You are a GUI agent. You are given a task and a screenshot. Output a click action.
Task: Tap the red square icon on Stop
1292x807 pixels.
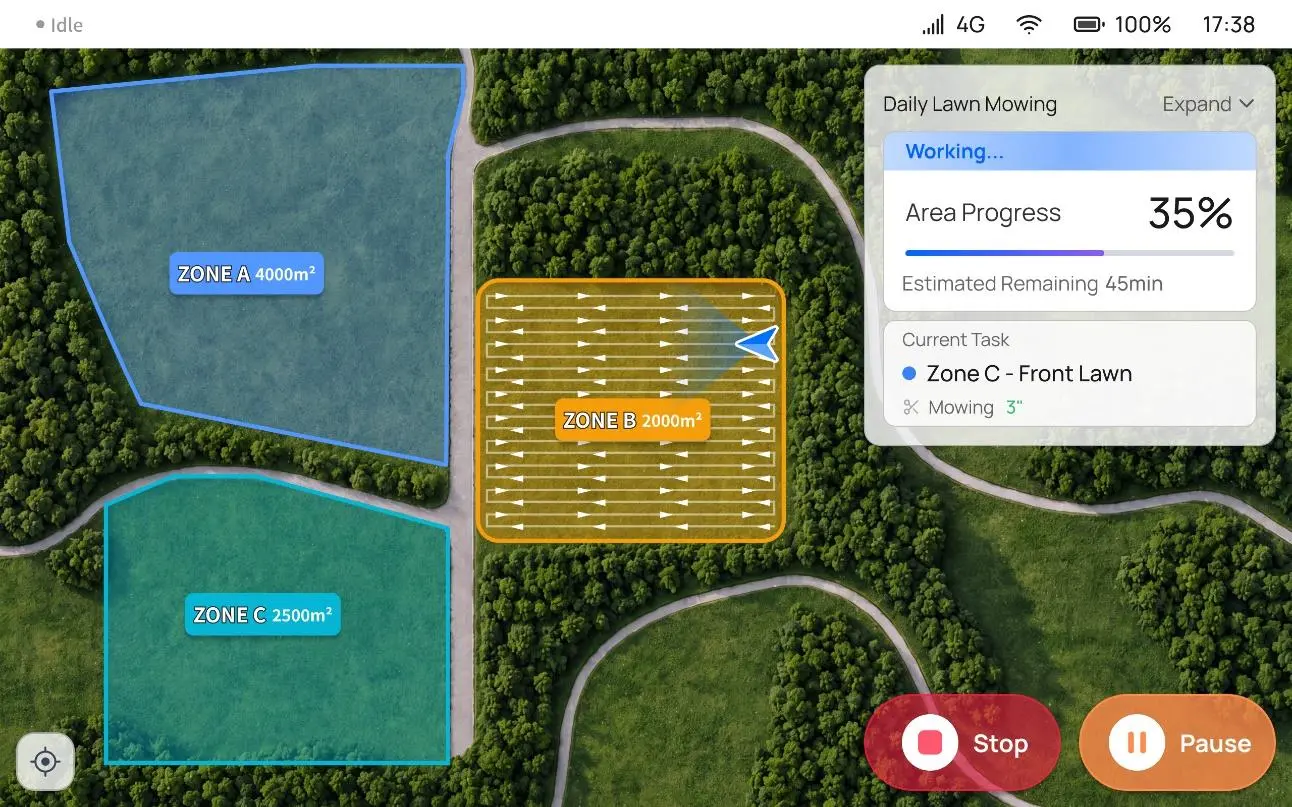[x=930, y=743]
